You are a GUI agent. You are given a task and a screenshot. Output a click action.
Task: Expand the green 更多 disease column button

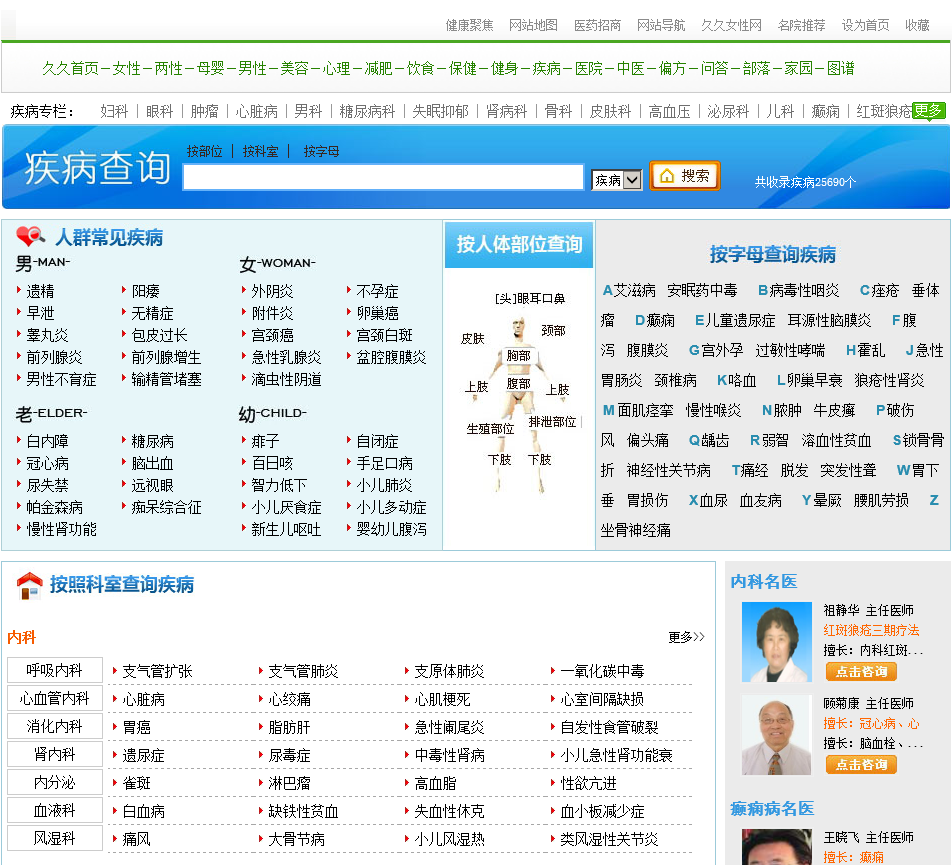coord(928,110)
